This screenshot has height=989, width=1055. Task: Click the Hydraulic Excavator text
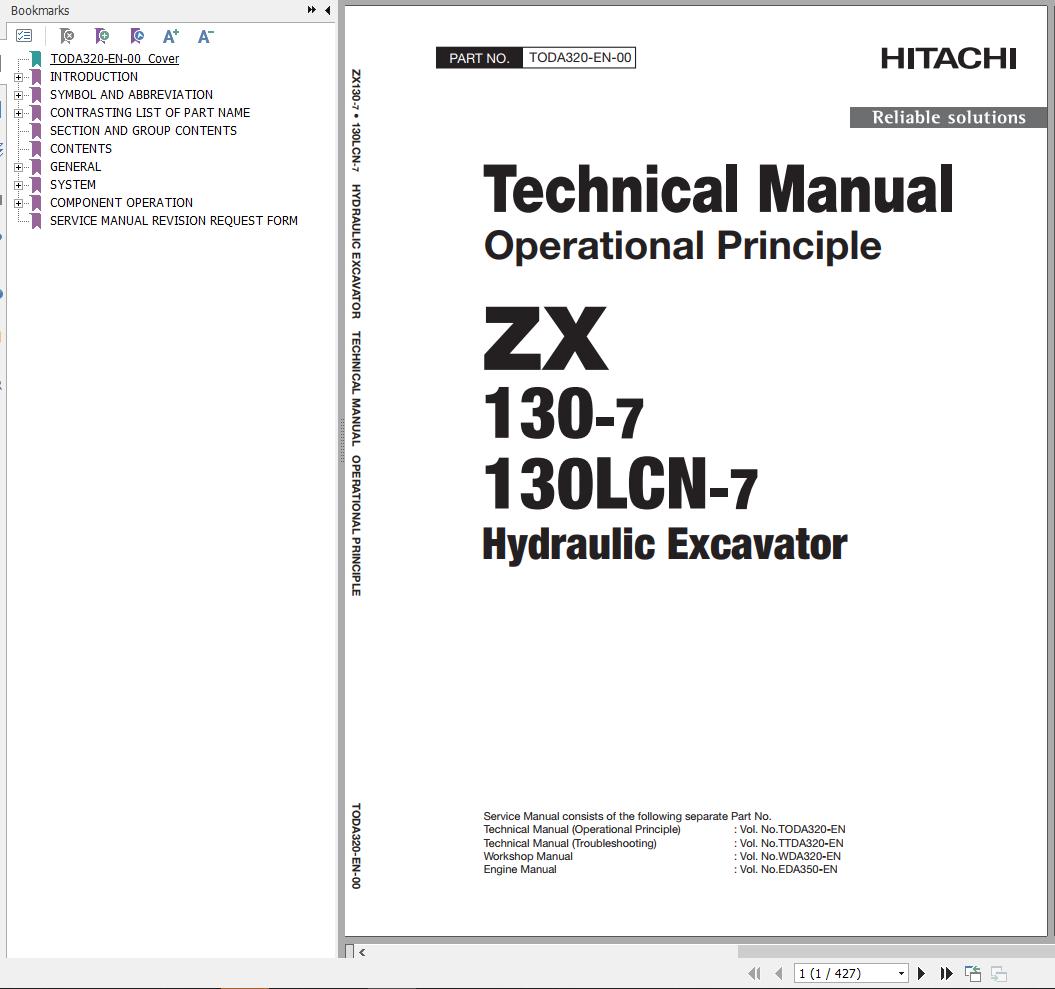pos(665,544)
